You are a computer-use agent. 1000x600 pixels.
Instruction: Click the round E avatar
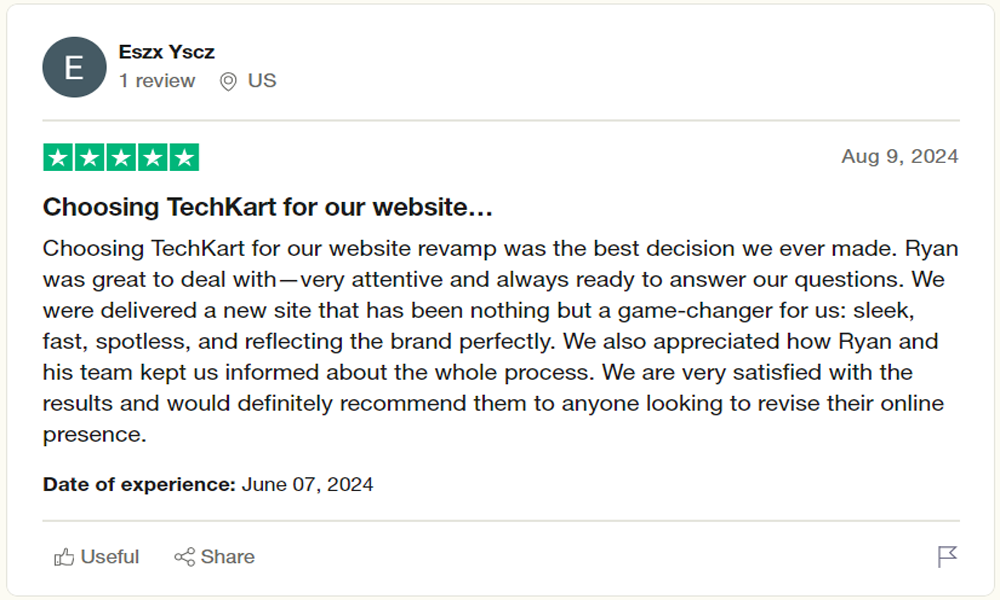click(74, 67)
